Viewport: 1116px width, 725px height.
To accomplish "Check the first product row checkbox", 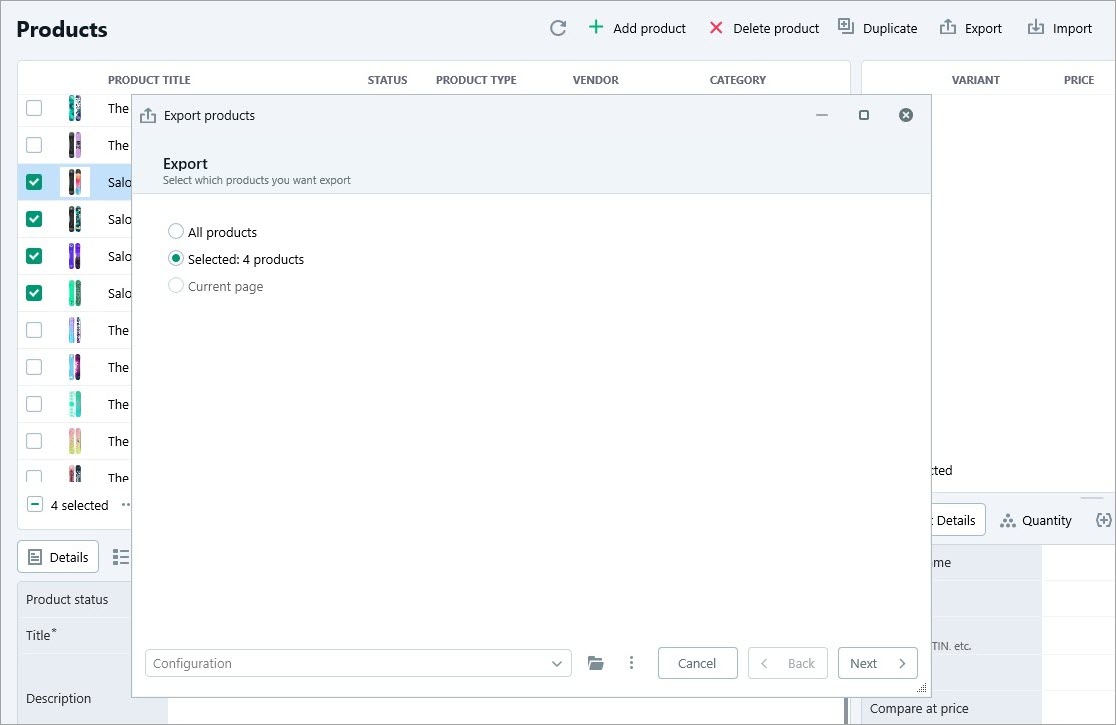I will click(x=34, y=108).
